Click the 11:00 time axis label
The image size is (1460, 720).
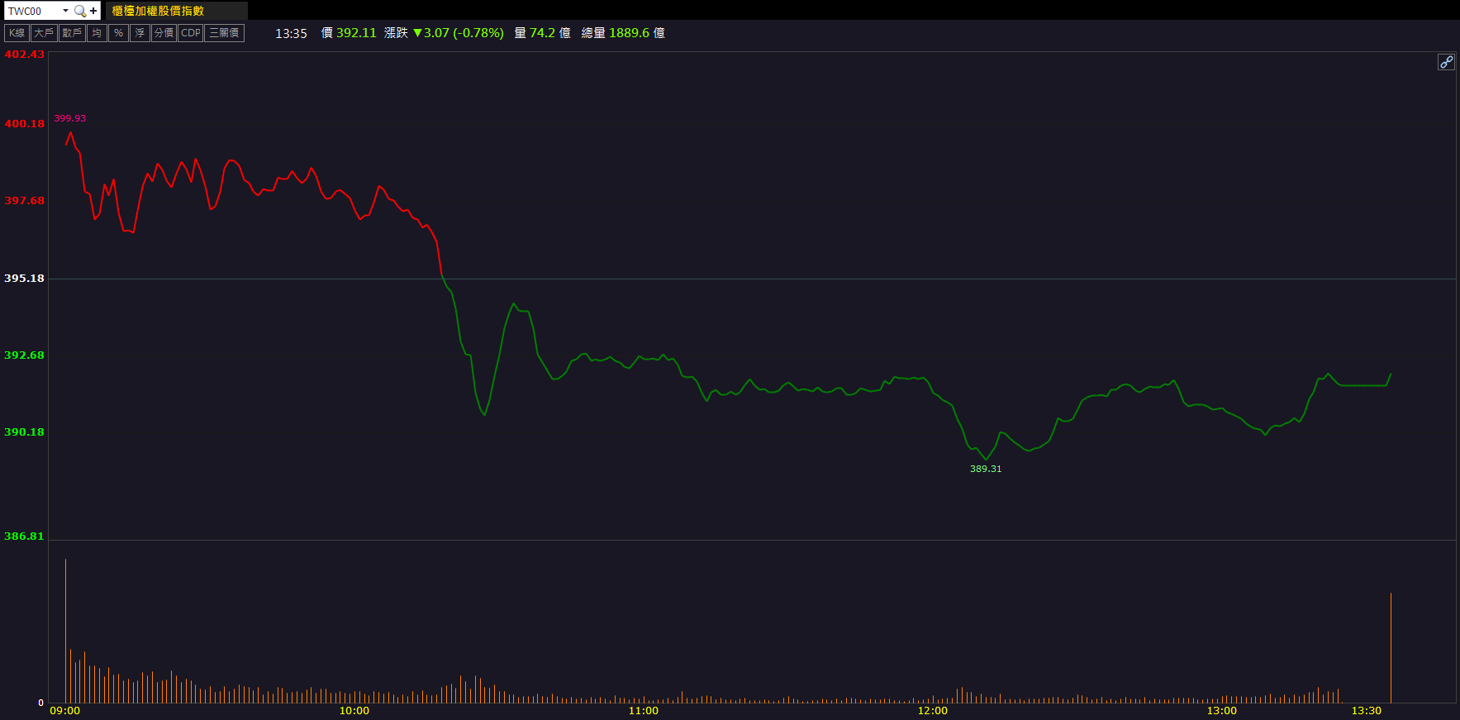[643, 711]
